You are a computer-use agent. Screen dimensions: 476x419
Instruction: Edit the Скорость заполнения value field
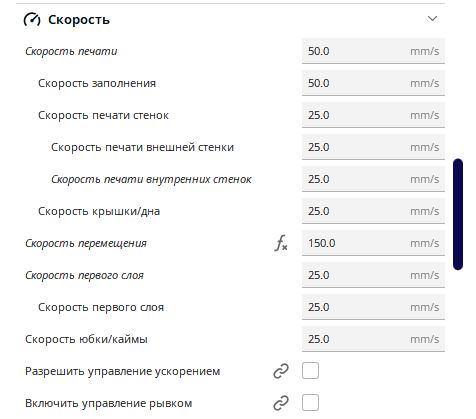[373, 83]
